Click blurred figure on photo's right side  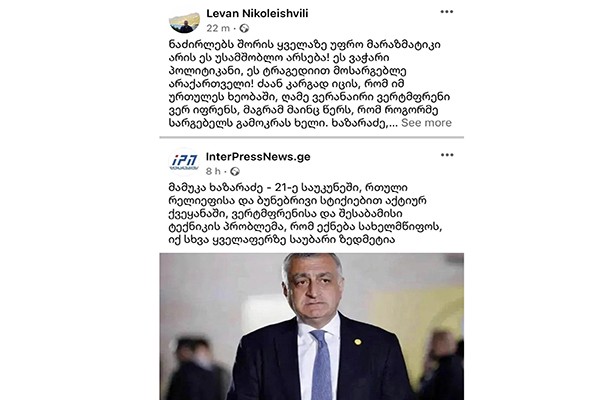pyautogui.click(x=442, y=366)
